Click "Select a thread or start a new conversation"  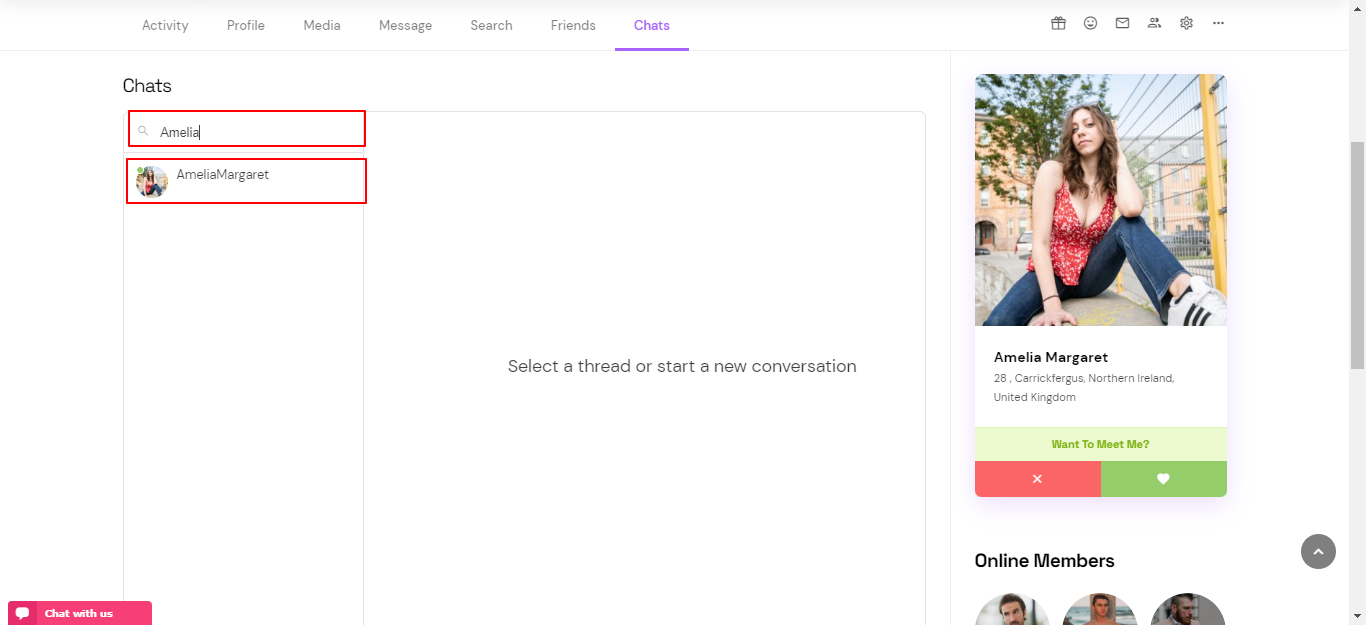[682, 366]
